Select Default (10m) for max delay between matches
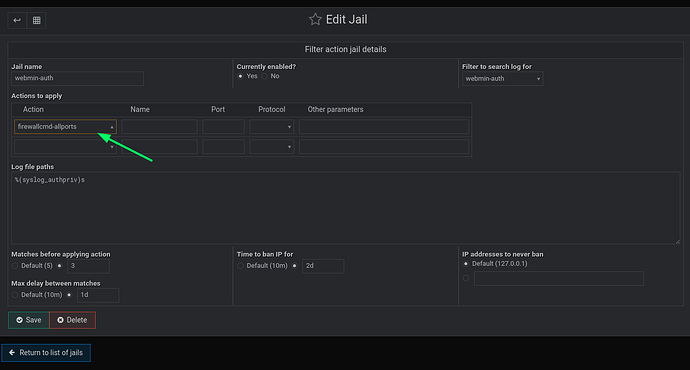The width and height of the screenshot is (690, 370). click(x=15, y=295)
